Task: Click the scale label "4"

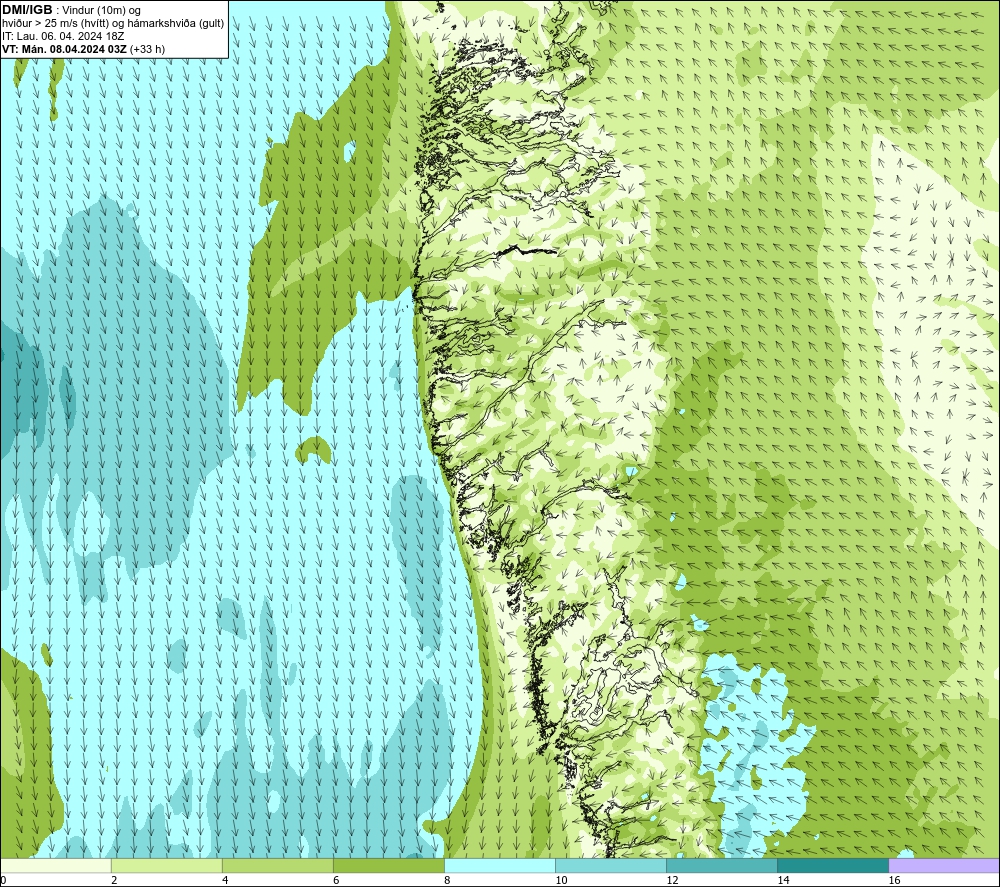Action: coord(225,881)
